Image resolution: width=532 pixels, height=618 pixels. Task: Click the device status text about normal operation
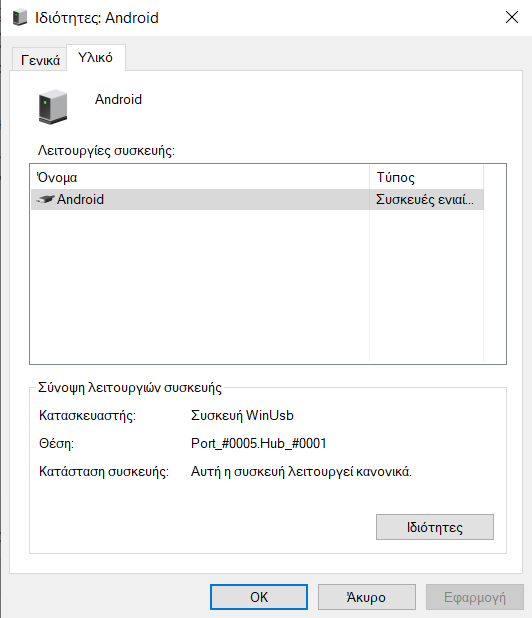click(x=301, y=471)
